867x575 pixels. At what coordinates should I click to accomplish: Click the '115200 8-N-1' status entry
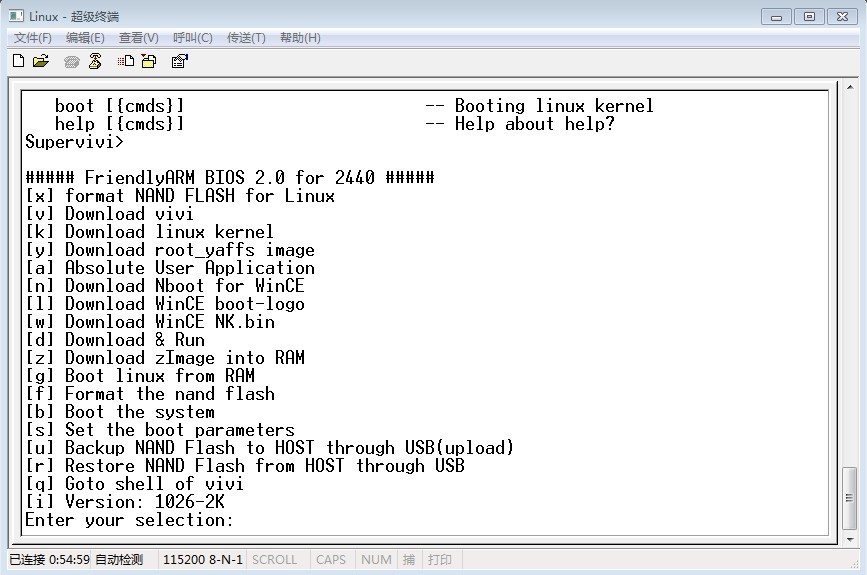[x=202, y=560]
